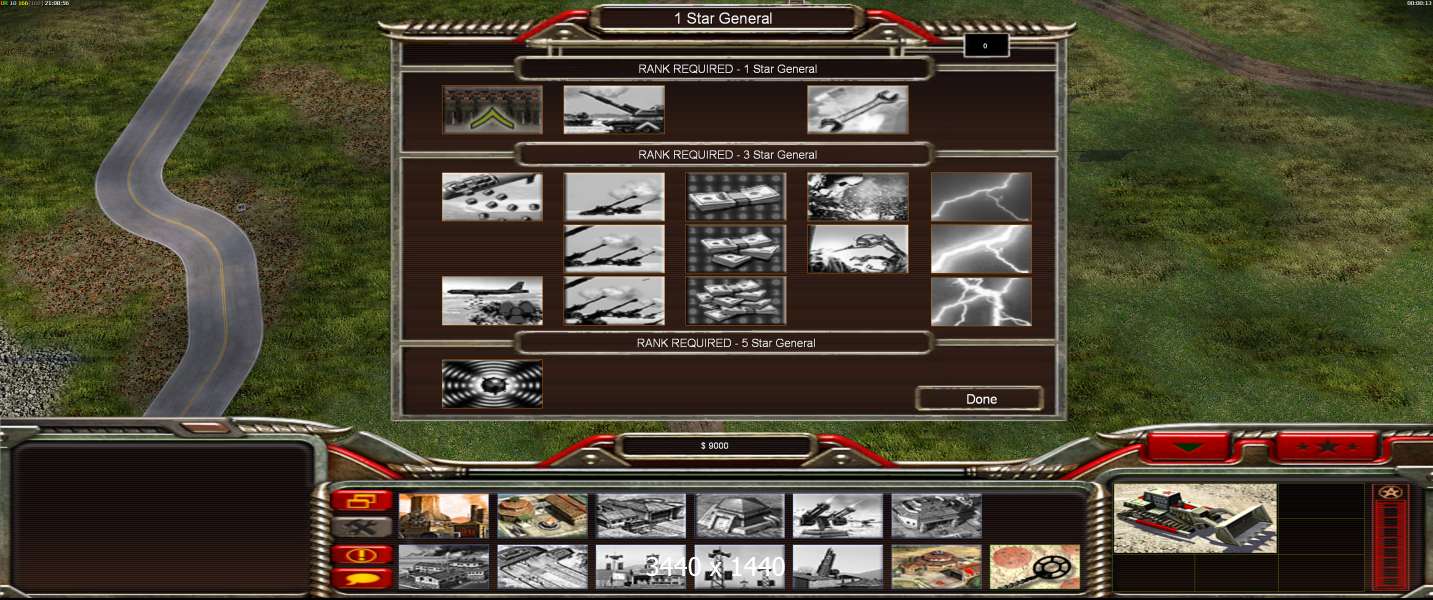Viewport: 1433px width, 600px height.
Task: Click the greyed smoking factory building icon
Action: (443, 567)
